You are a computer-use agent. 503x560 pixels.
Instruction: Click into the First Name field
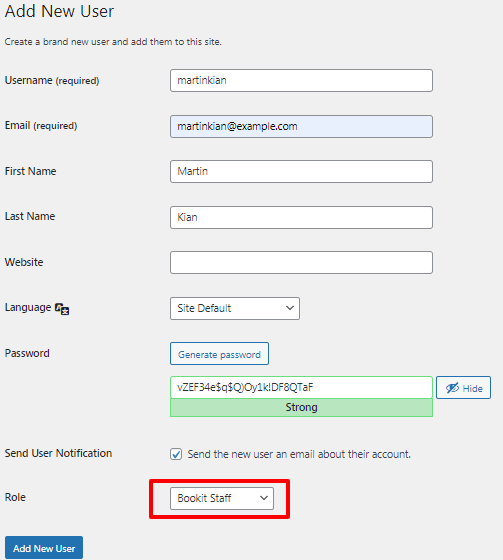[x=301, y=171]
